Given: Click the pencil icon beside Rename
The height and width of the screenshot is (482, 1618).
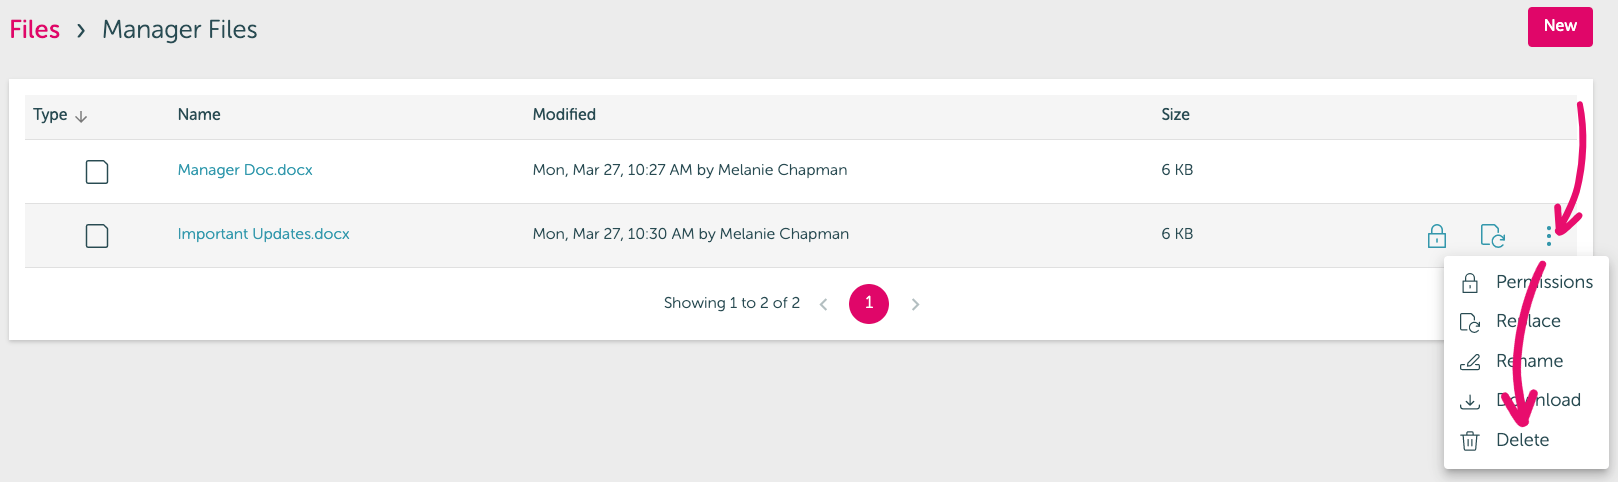Looking at the screenshot, I should pos(1470,361).
